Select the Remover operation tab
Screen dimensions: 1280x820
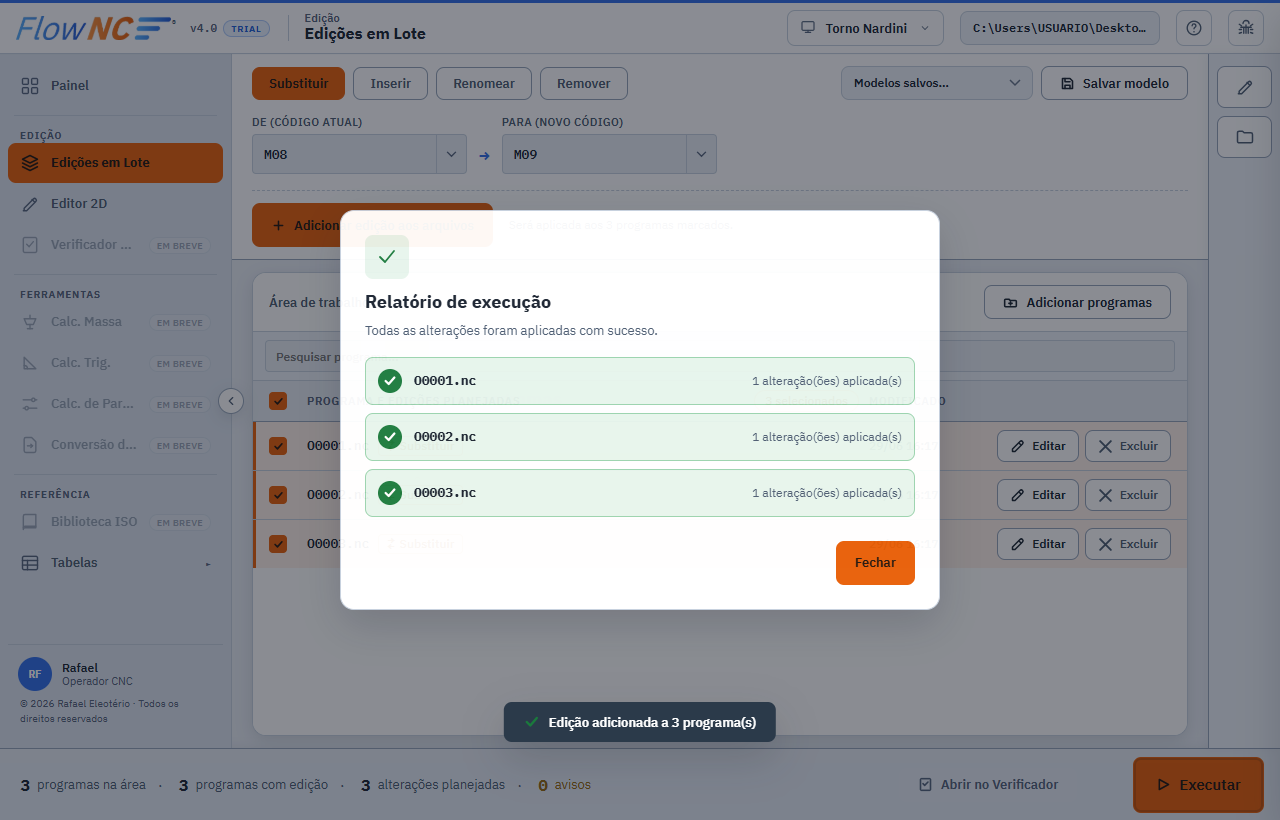[x=584, y=84]
